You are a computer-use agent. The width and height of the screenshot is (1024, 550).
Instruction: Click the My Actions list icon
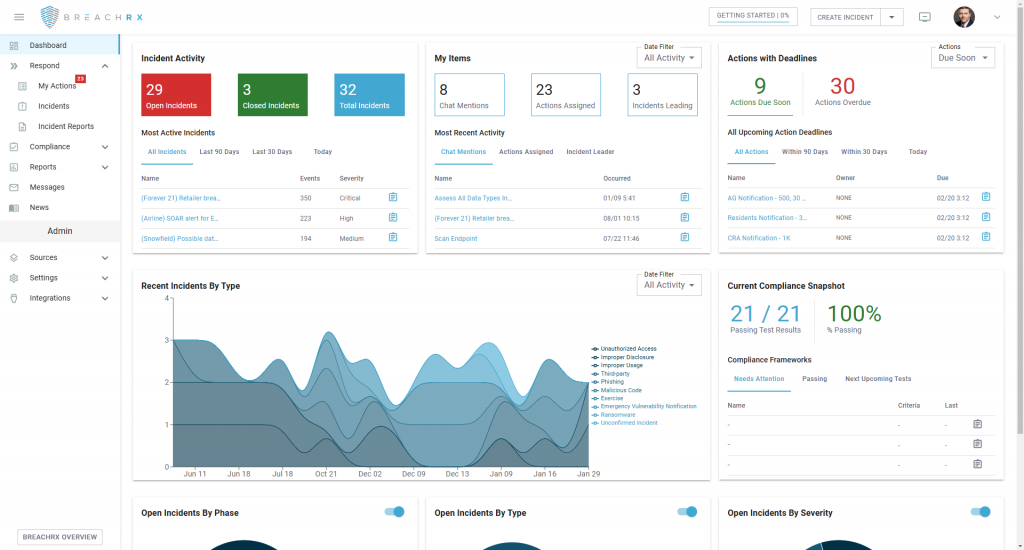(22, 86)
